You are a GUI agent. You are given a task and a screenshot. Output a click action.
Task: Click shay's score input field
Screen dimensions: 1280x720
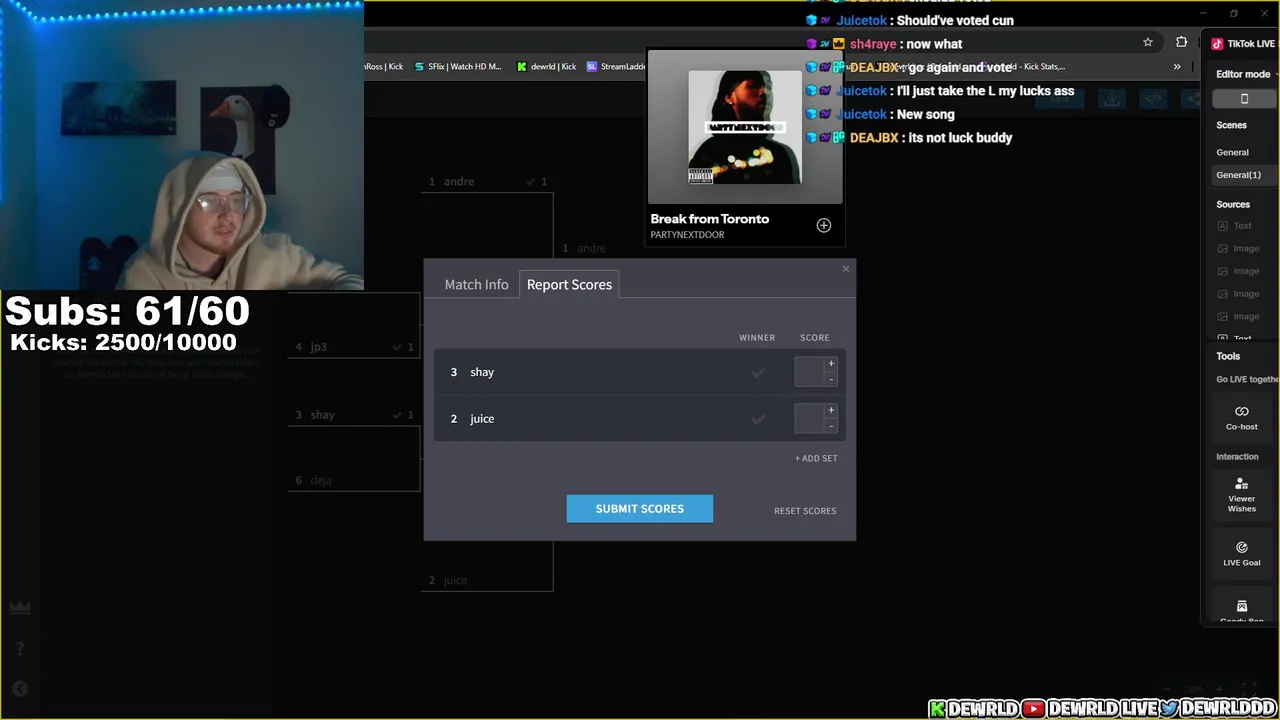(x=809, y=372)
